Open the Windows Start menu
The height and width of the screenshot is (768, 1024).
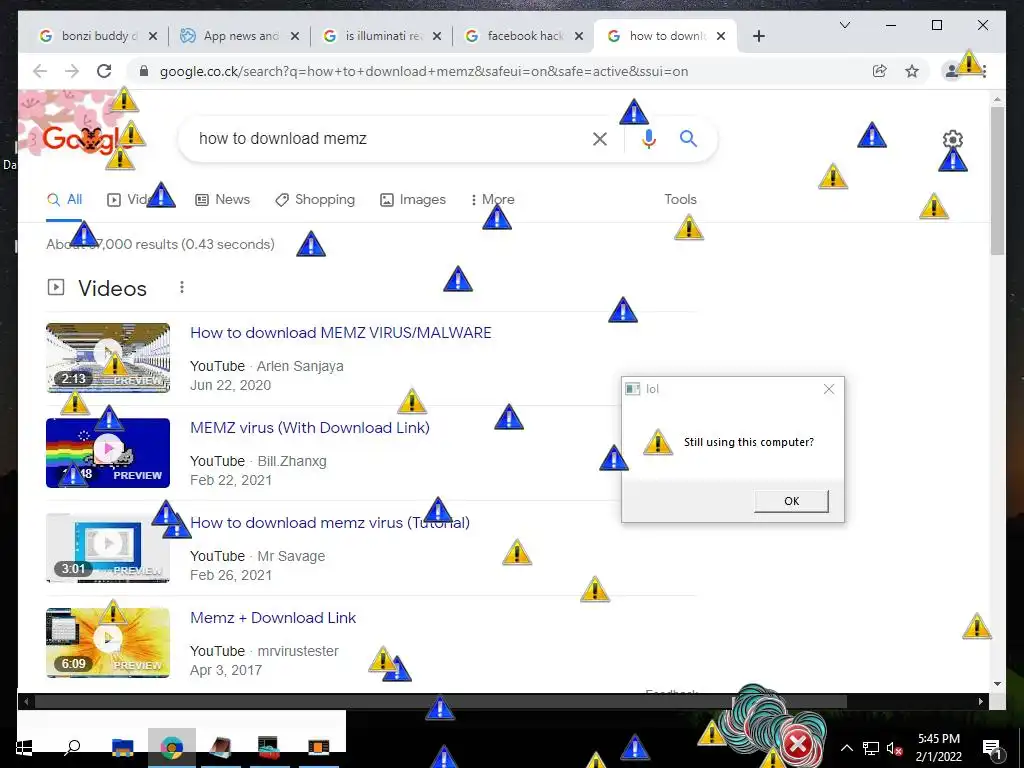(x=24, y=747)
